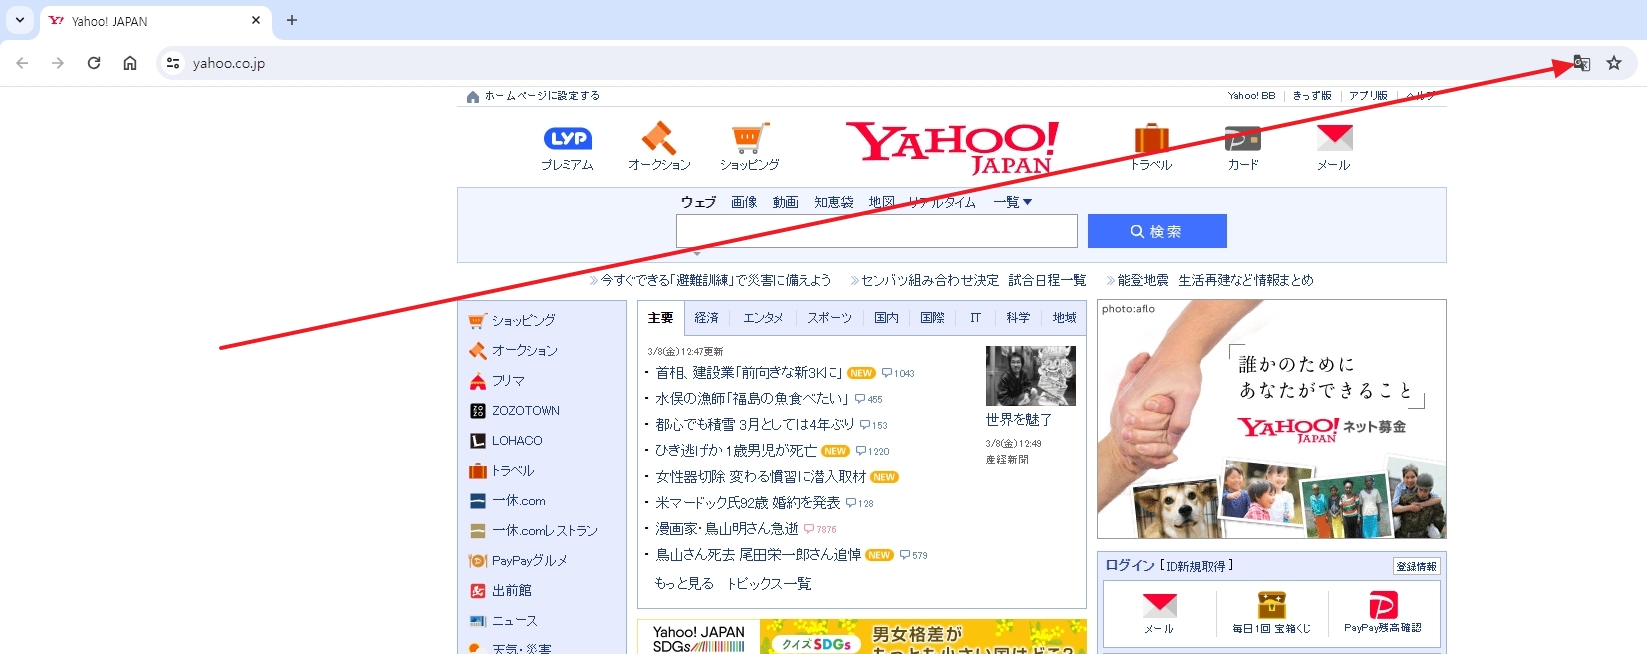Reload the Yahoo! JAPAN page

tap(94, 63)
